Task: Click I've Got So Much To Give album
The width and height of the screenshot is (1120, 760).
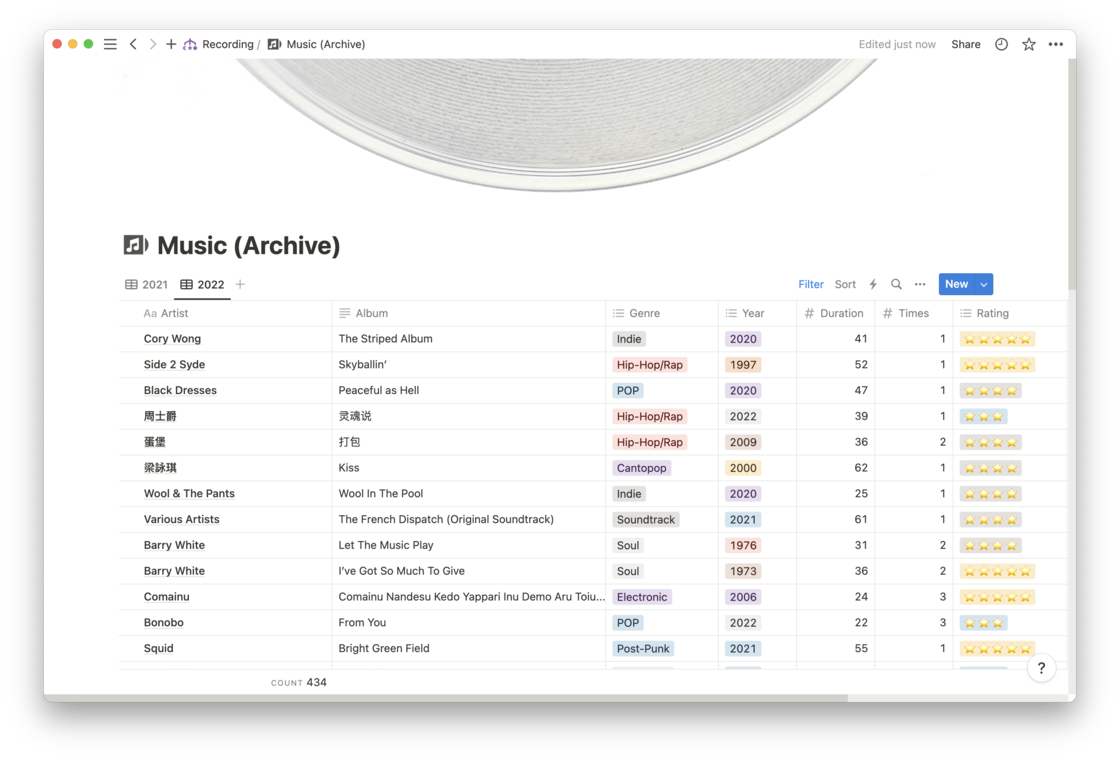Action: point(469,571)
